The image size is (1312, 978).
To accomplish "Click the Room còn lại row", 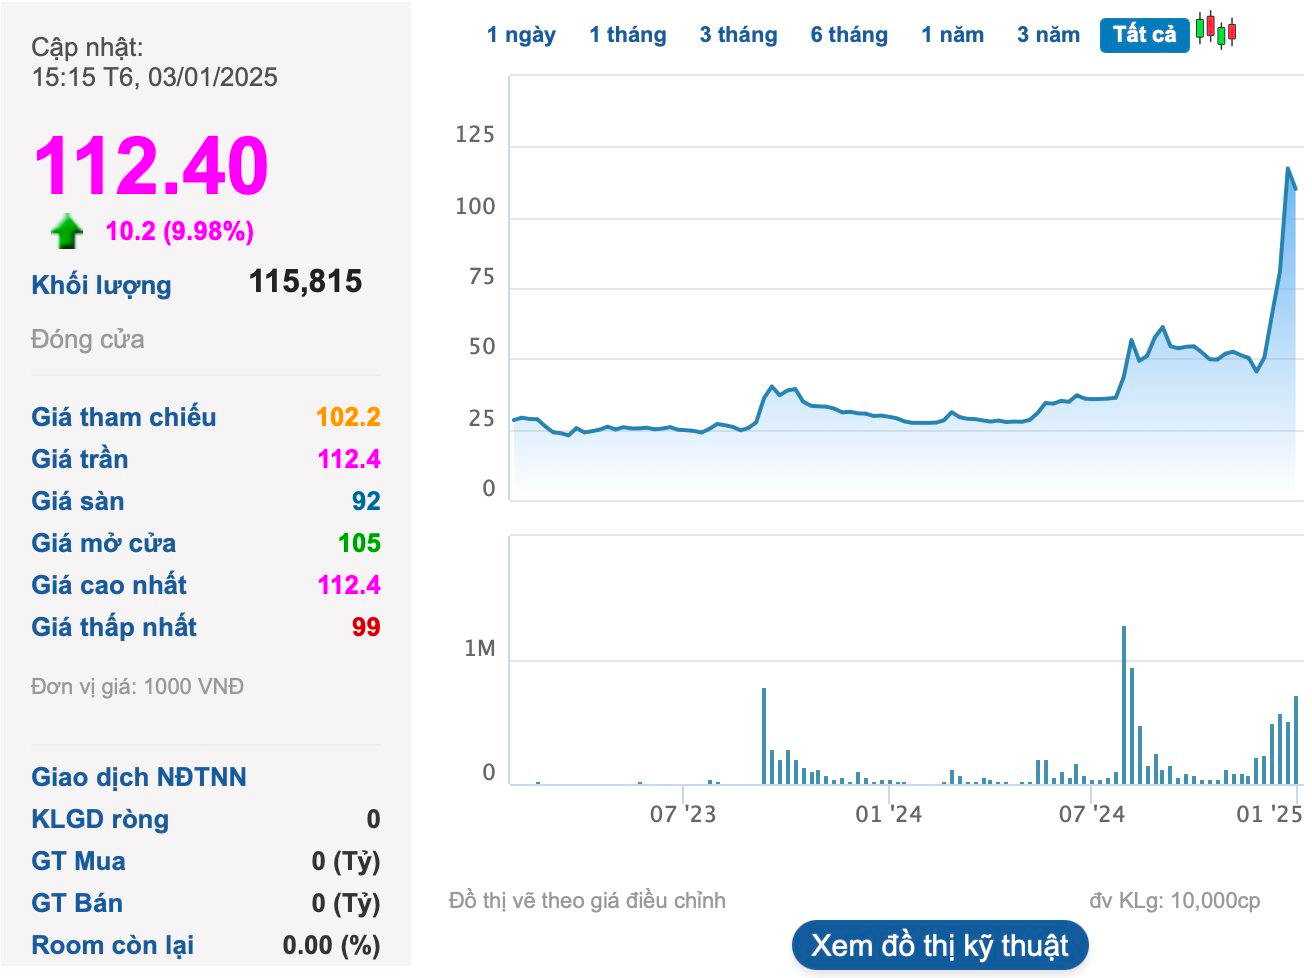I will point(206,945).
